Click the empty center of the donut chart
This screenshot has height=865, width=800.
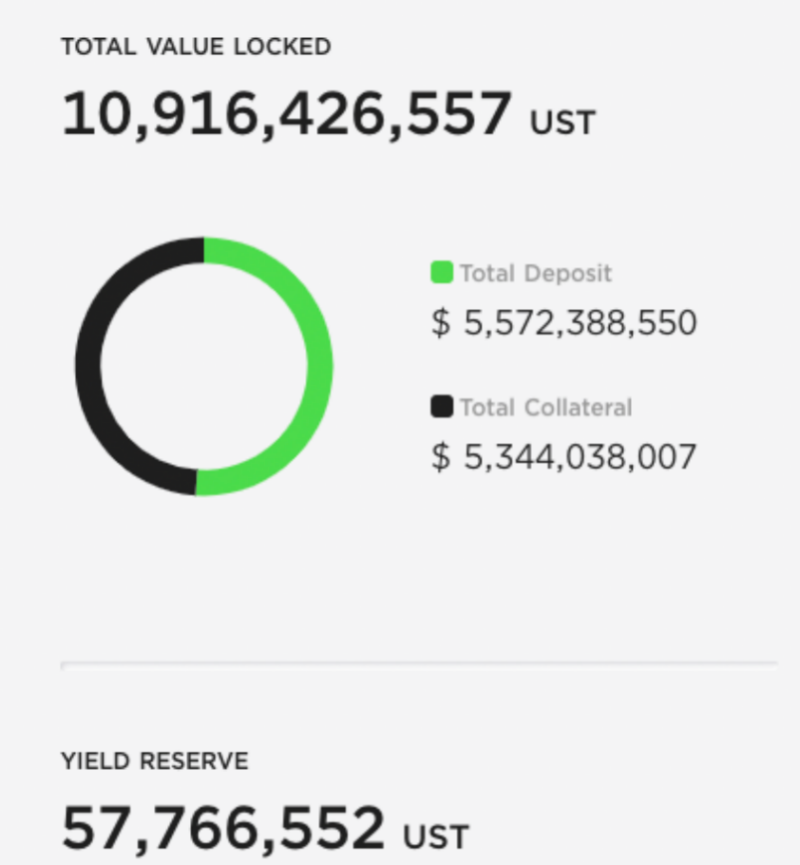click(x=204, y=366)
